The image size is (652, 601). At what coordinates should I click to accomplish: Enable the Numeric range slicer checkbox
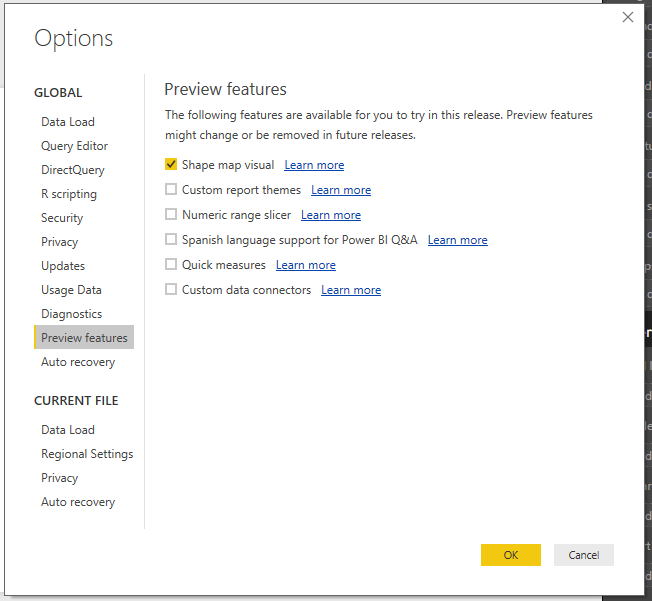(x=171, y=214)
